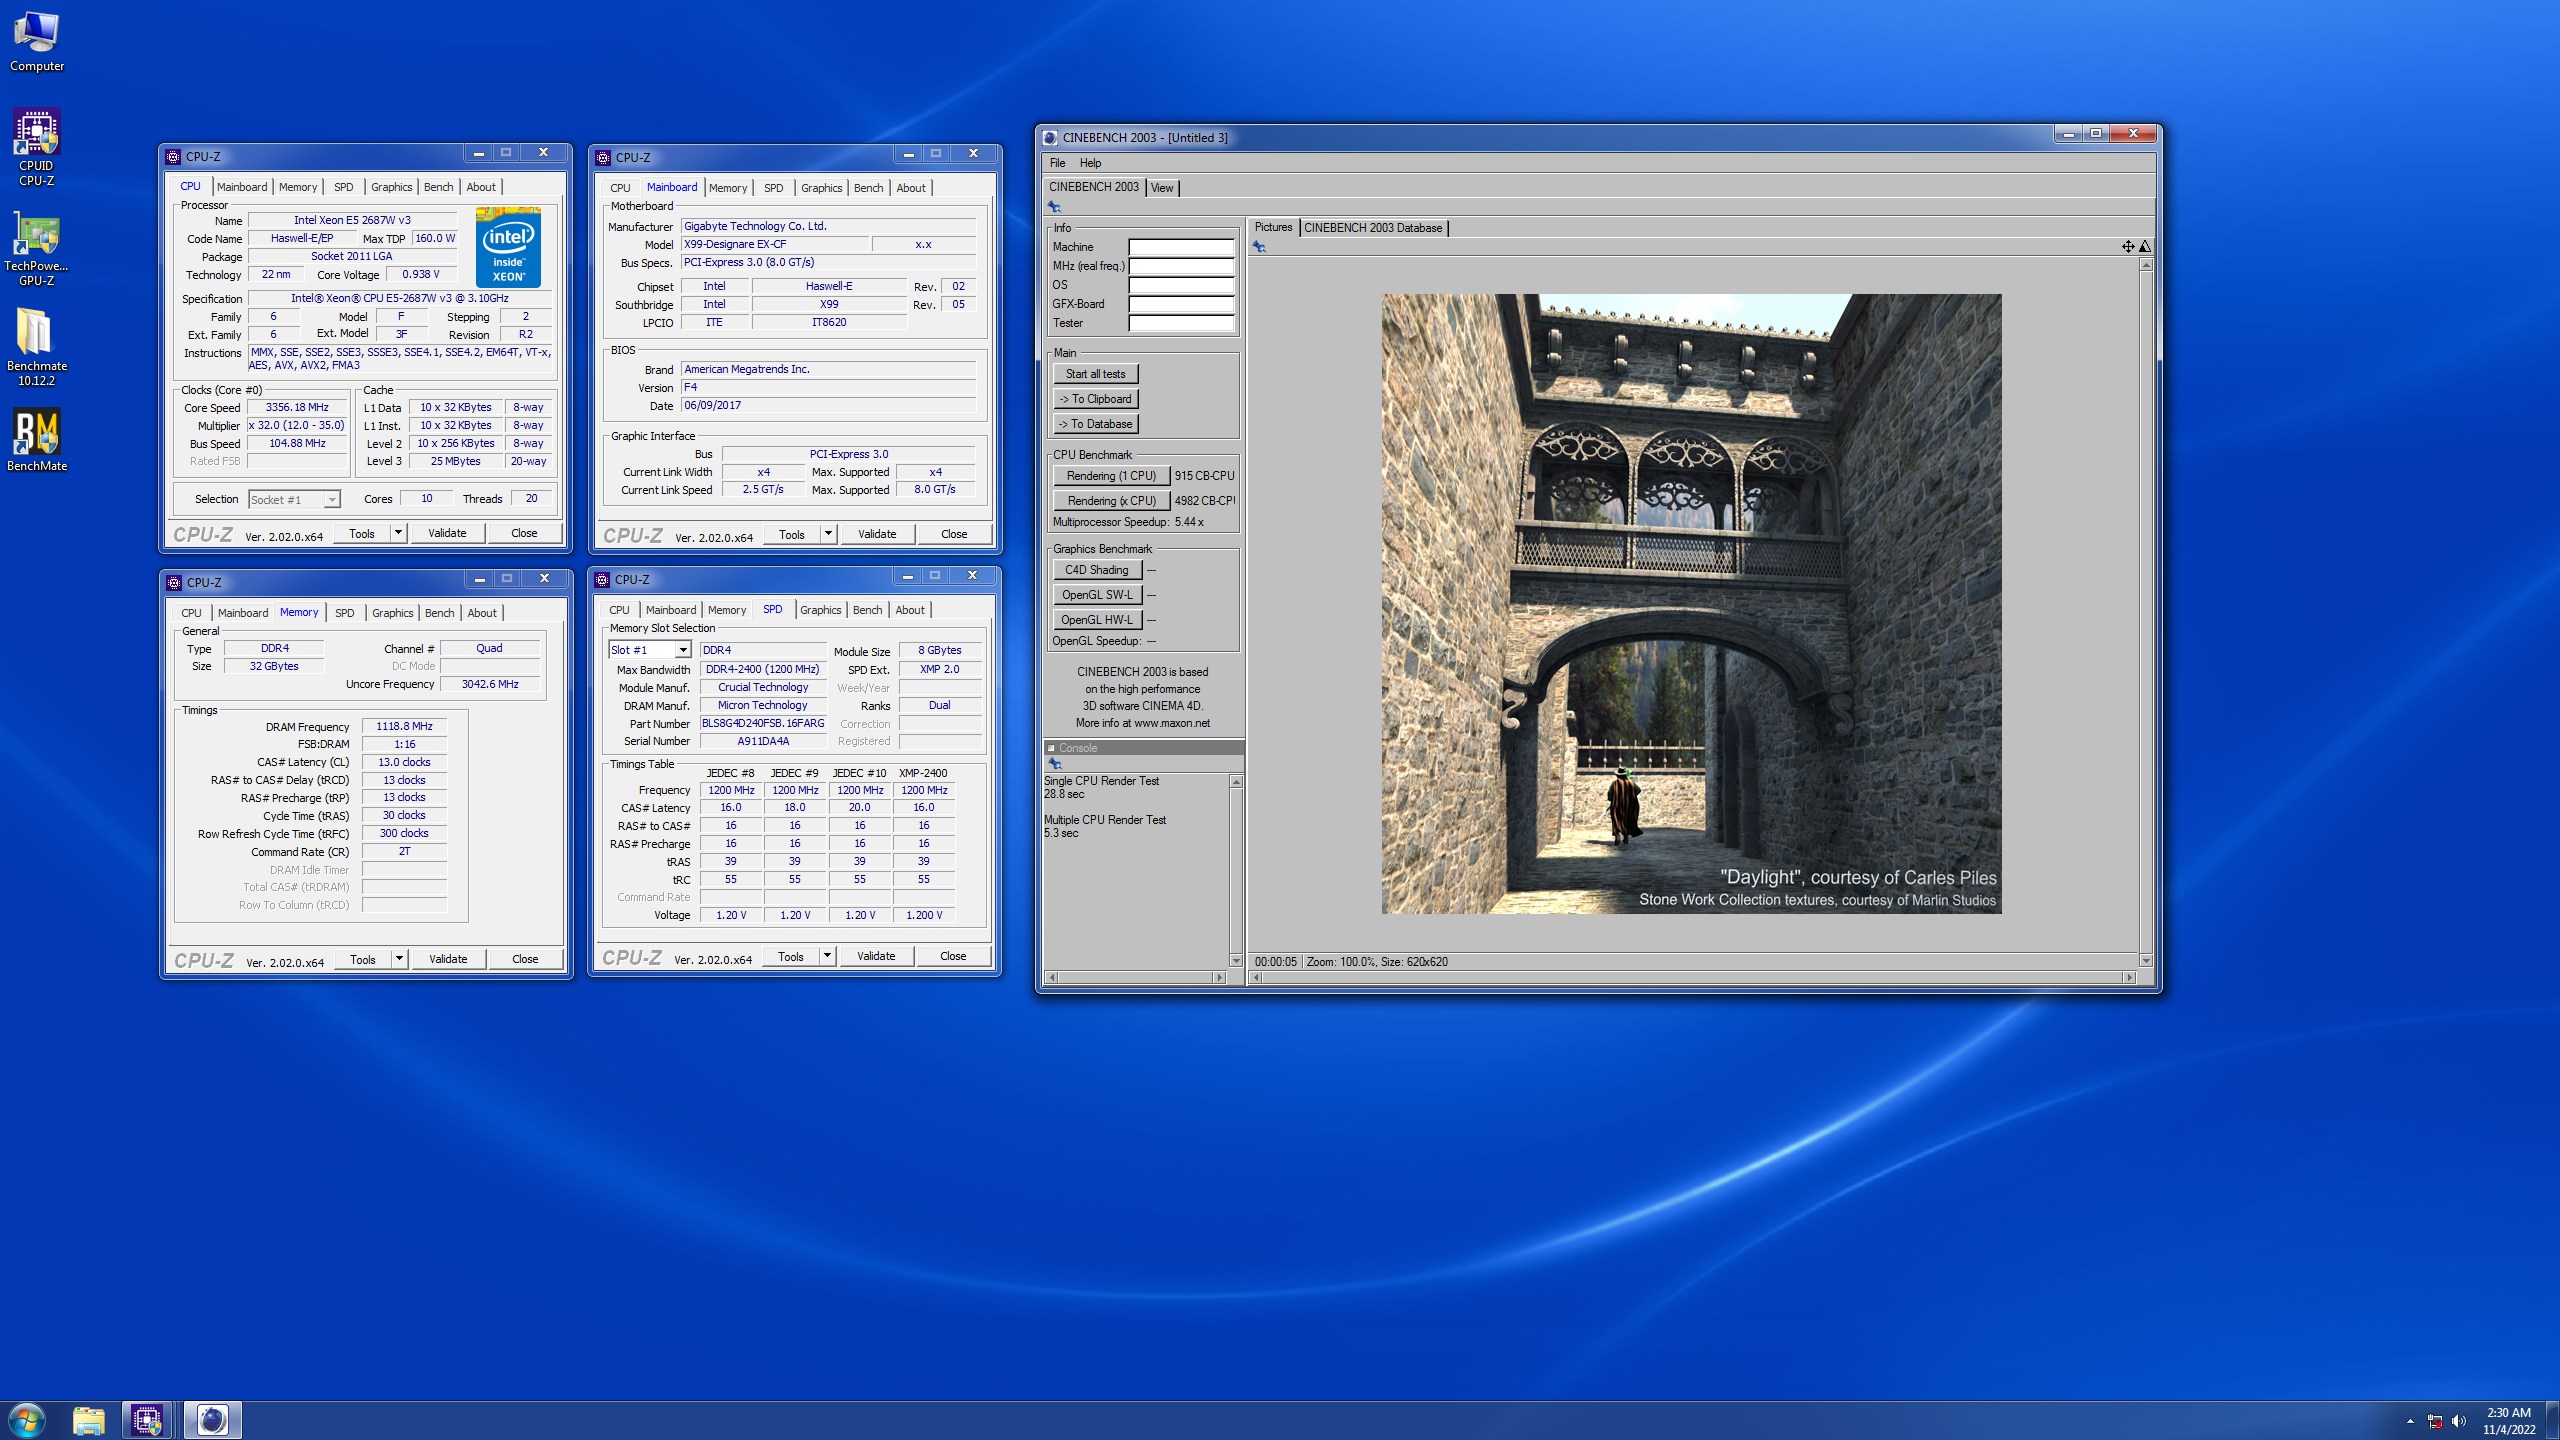The width and height of the screenshot is (2560, 1440).
Task: Click the Intel Xeon logo in CPU-Z
Action: [508, 247]
